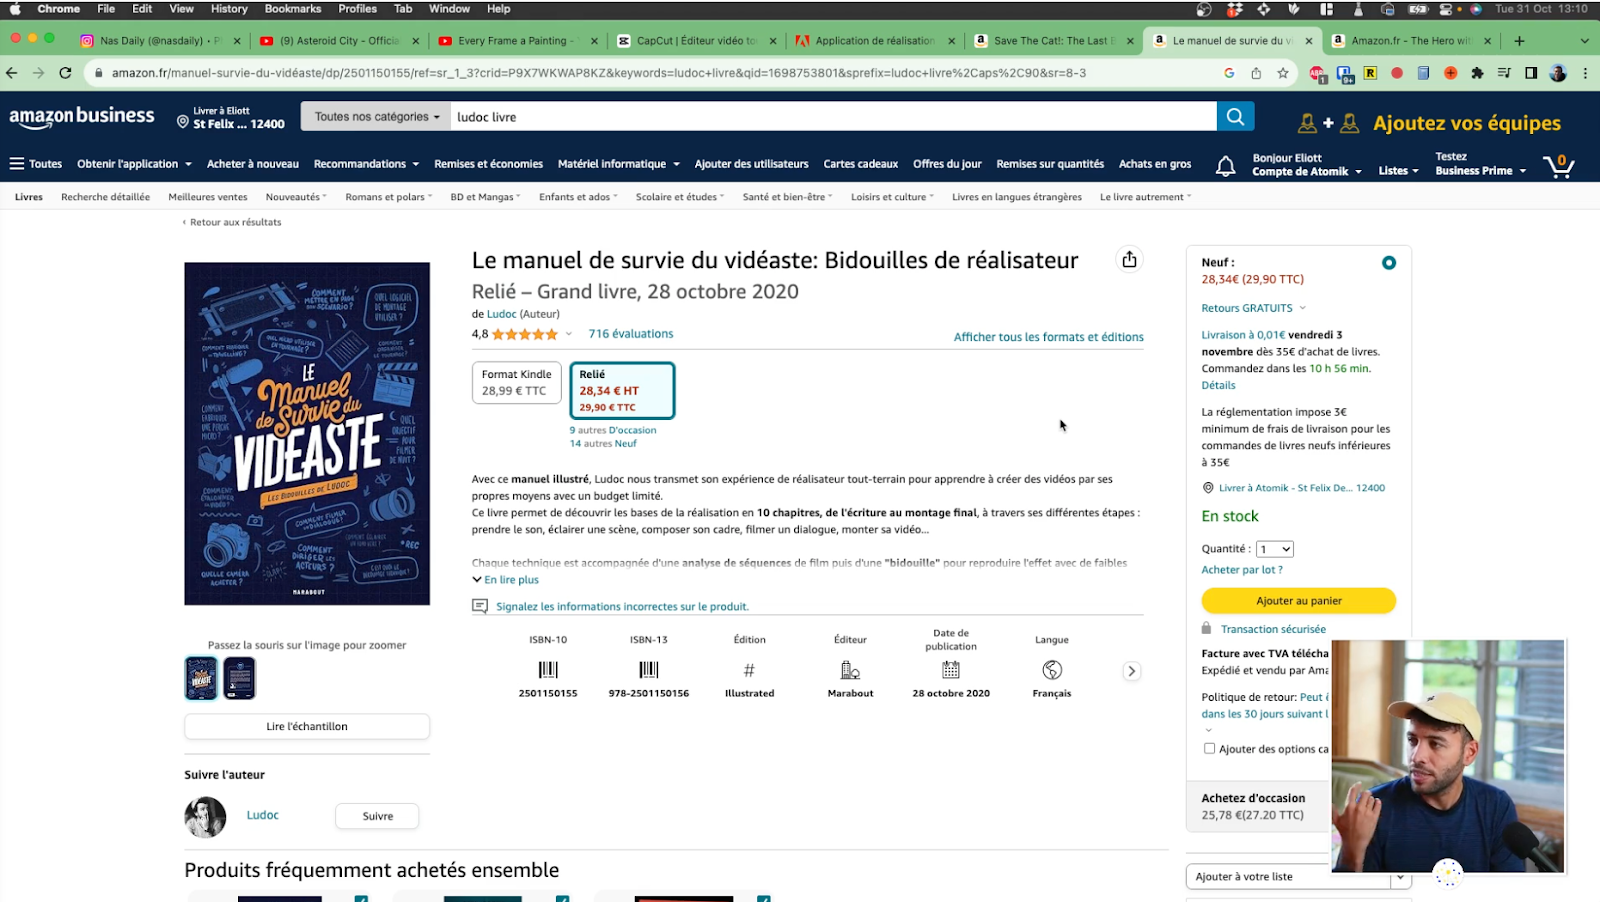Screen dimensions: 1600x902
Task: Click the Transaction sécurisée link
Action: pos(1273,629)
